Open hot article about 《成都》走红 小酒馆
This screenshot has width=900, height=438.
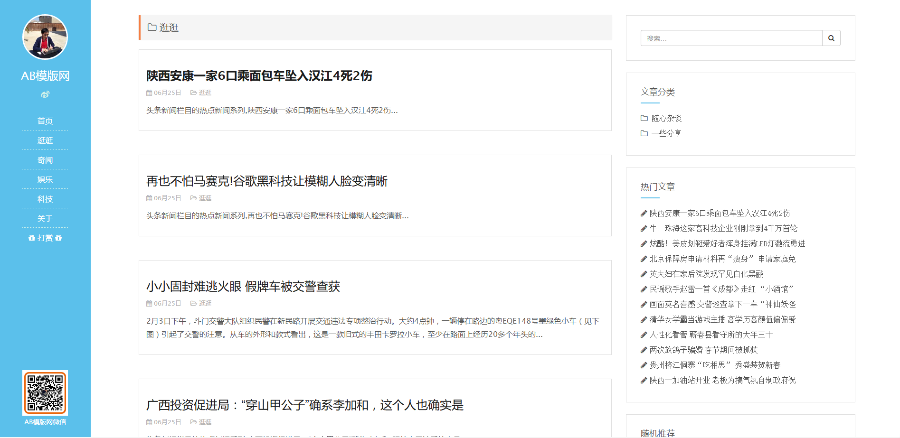click(x=721, y=289)
